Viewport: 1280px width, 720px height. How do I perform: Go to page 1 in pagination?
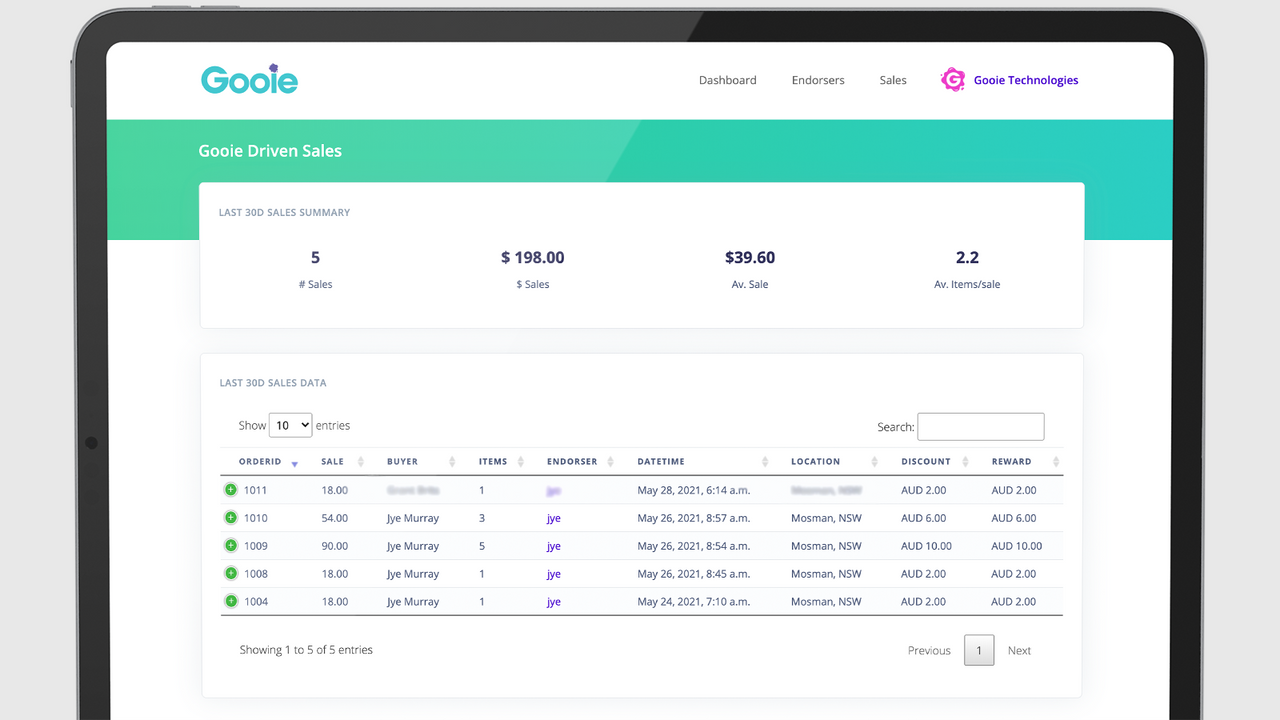[979, 650]
